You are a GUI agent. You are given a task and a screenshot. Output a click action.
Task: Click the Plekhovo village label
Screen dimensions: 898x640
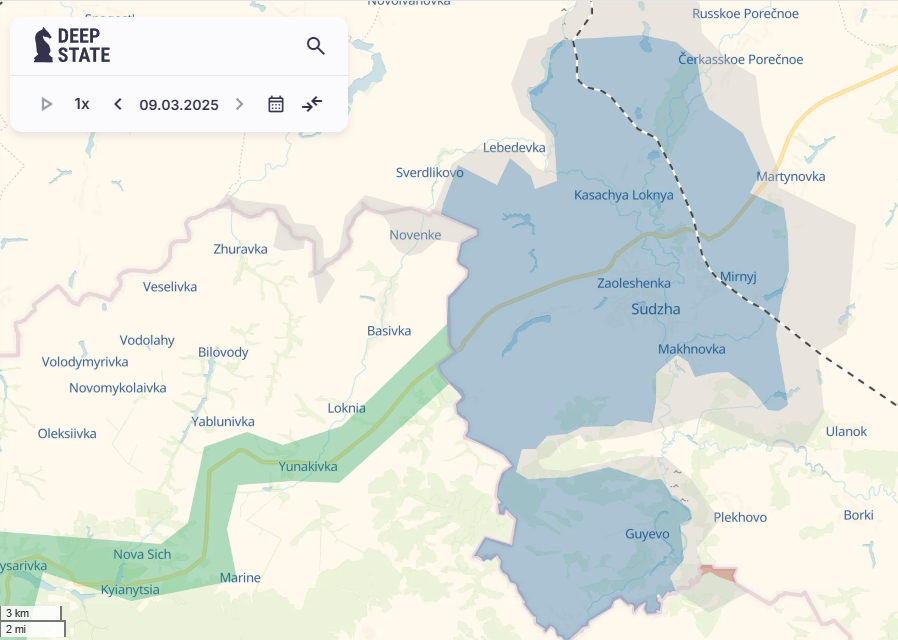[x=740, y=517]
